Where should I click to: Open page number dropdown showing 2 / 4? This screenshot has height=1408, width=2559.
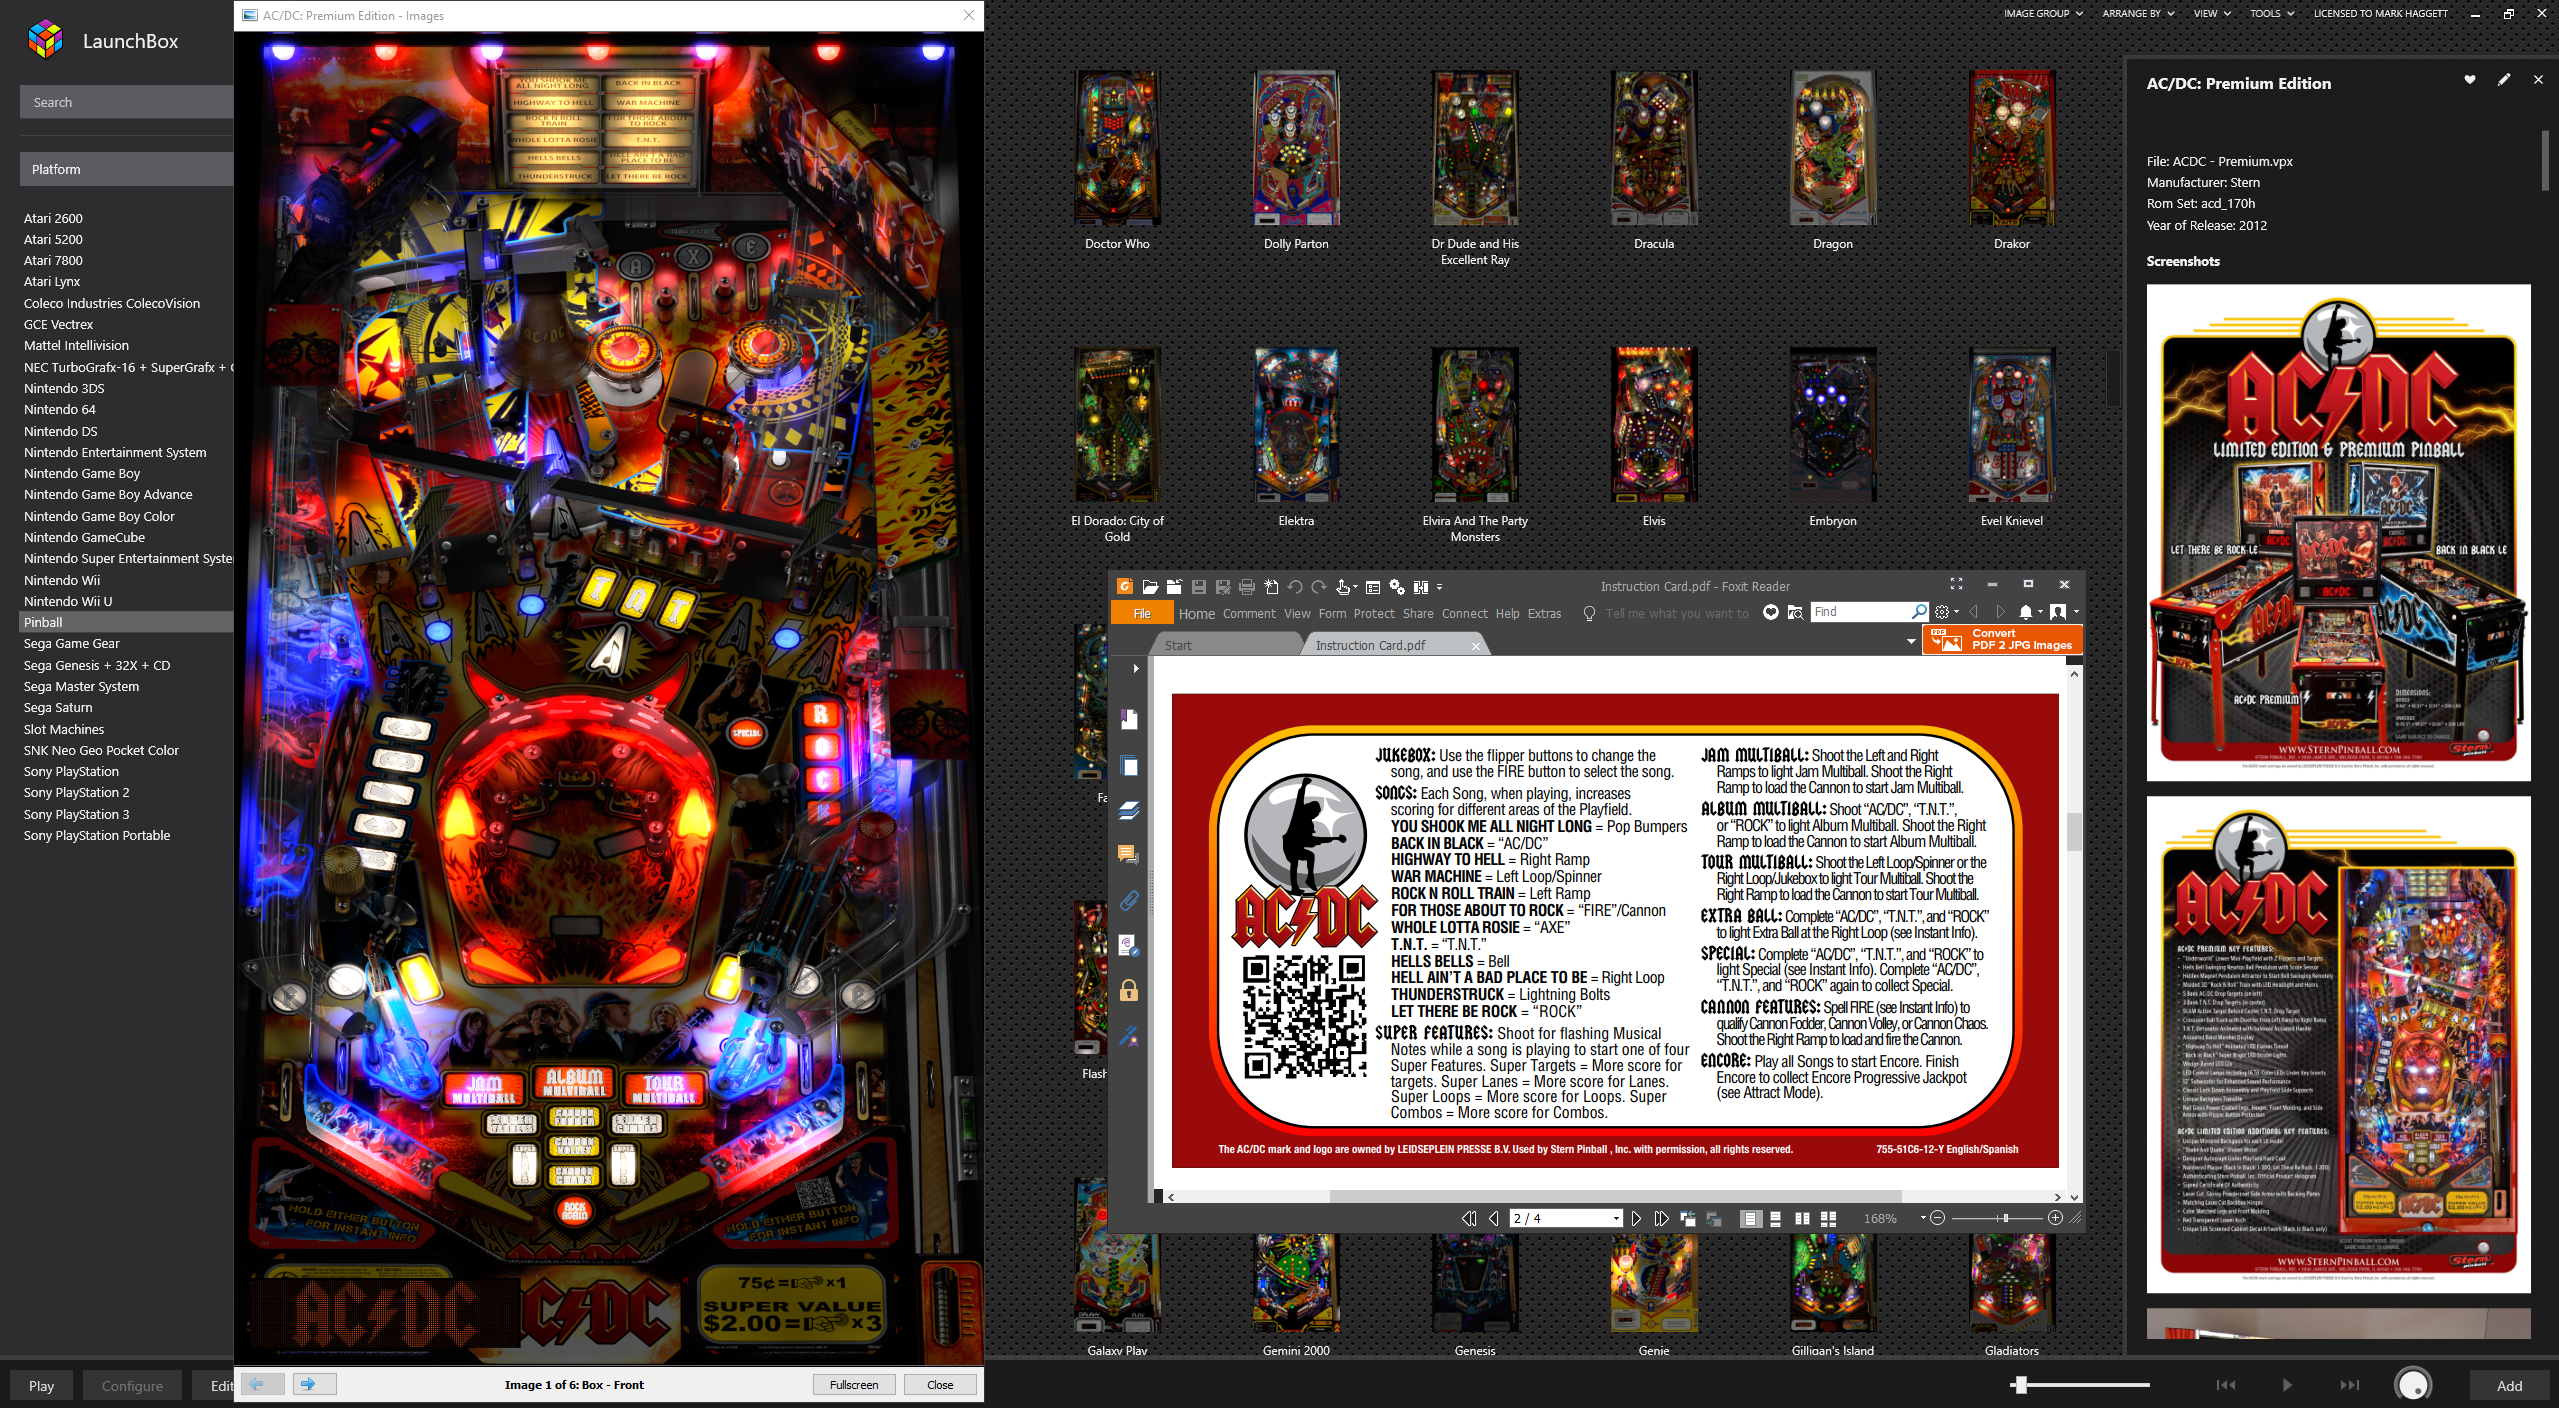pyautogui.click(x=1616, y=1218)
